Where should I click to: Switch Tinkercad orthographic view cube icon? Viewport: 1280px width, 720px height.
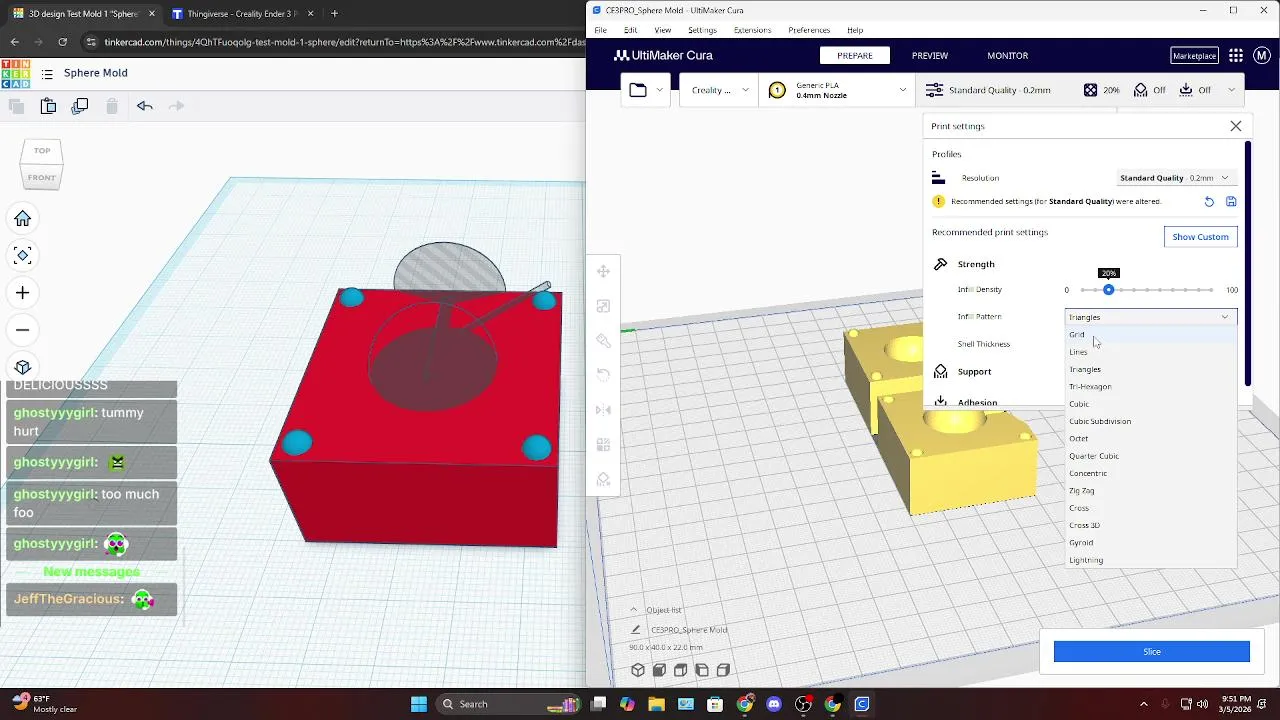click(x=23, y=367)
